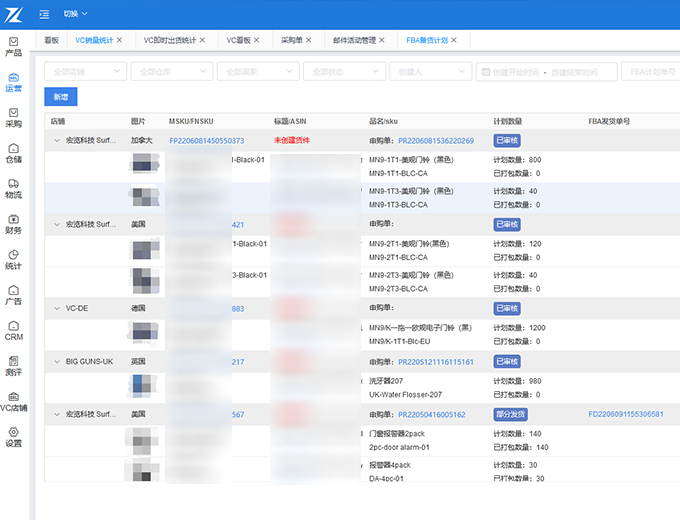Open the 采购 sidebar module
The width and height of the screenshot is (680, 520).
13,118
